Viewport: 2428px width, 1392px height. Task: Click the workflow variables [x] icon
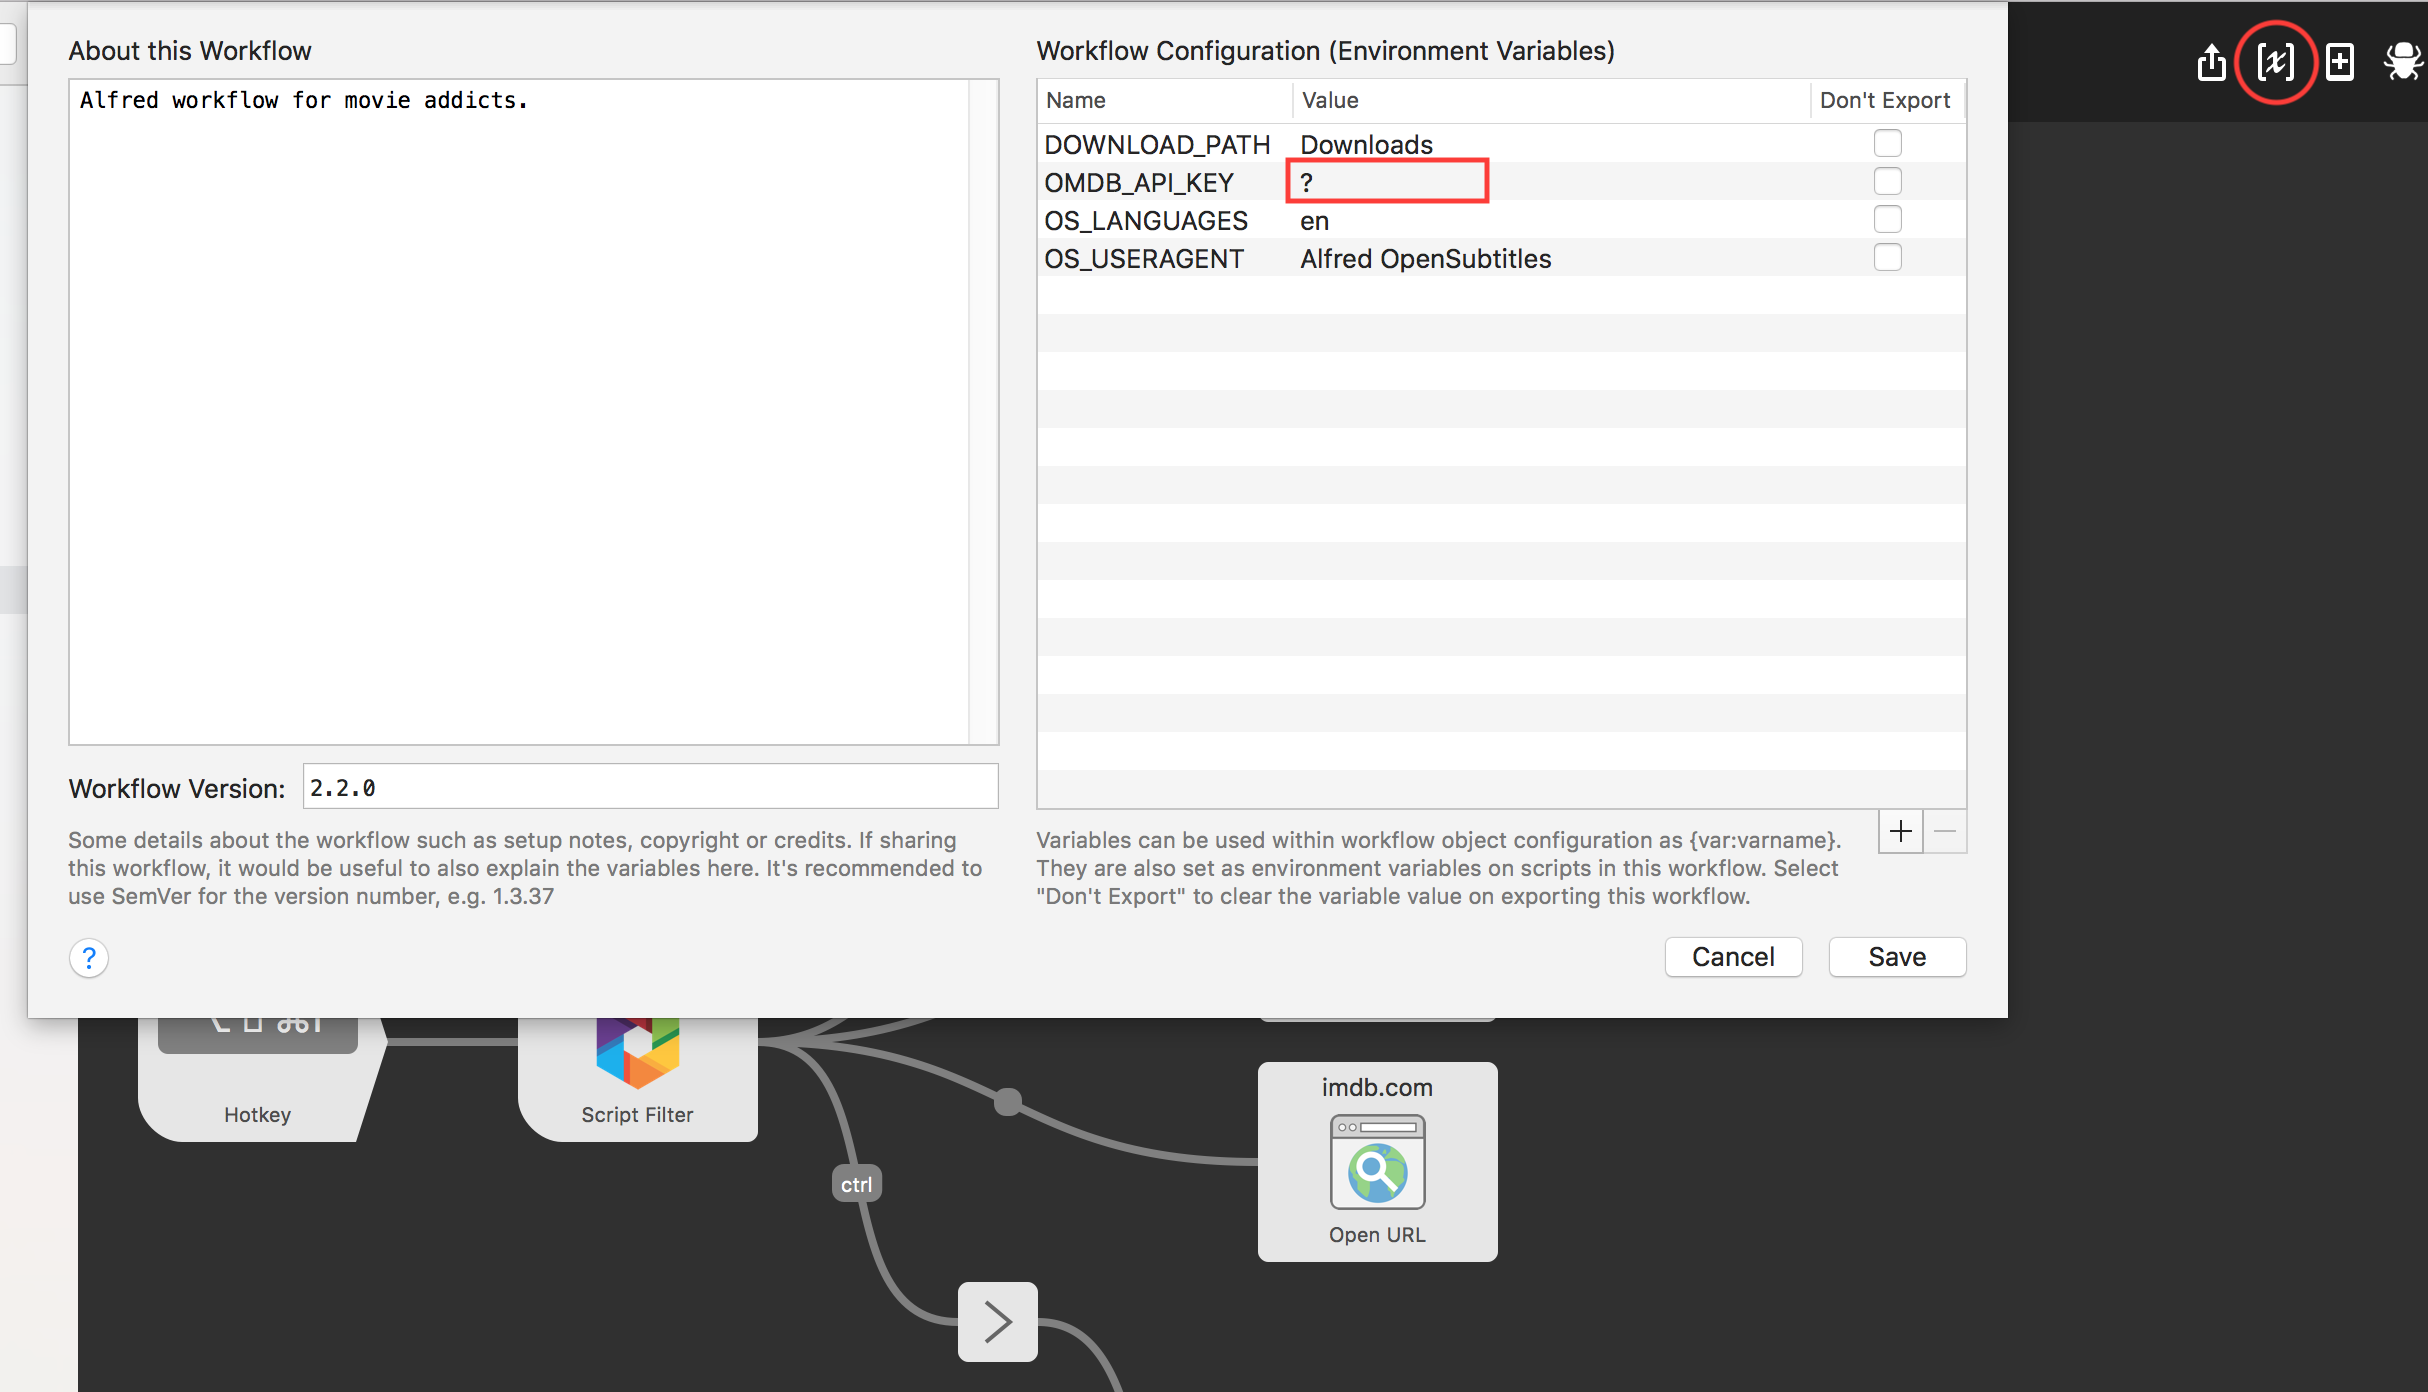coord(2275,62)
